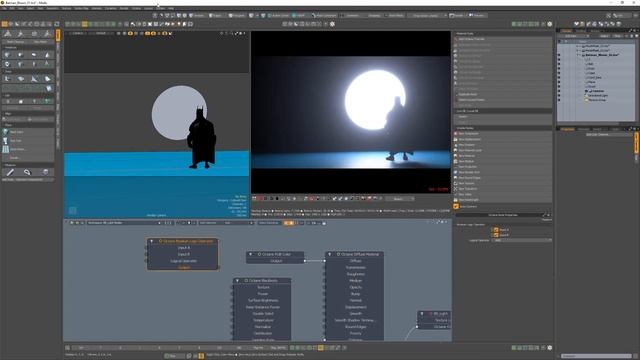Click Diffuse input on Diffuse Material node
The height and width of the screenshot is (360, 640).
coord(355,261)
